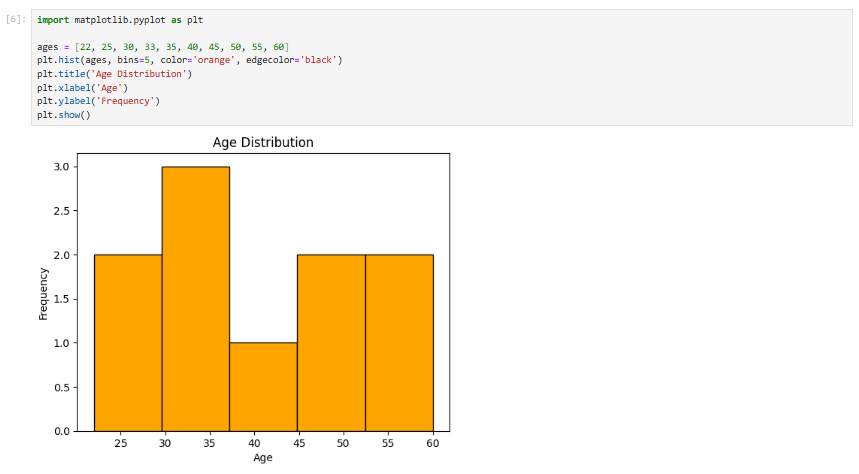Screen dimensions: 859x474
Task: Click the y-axis tick label 1.5
Action: [61, 299]
